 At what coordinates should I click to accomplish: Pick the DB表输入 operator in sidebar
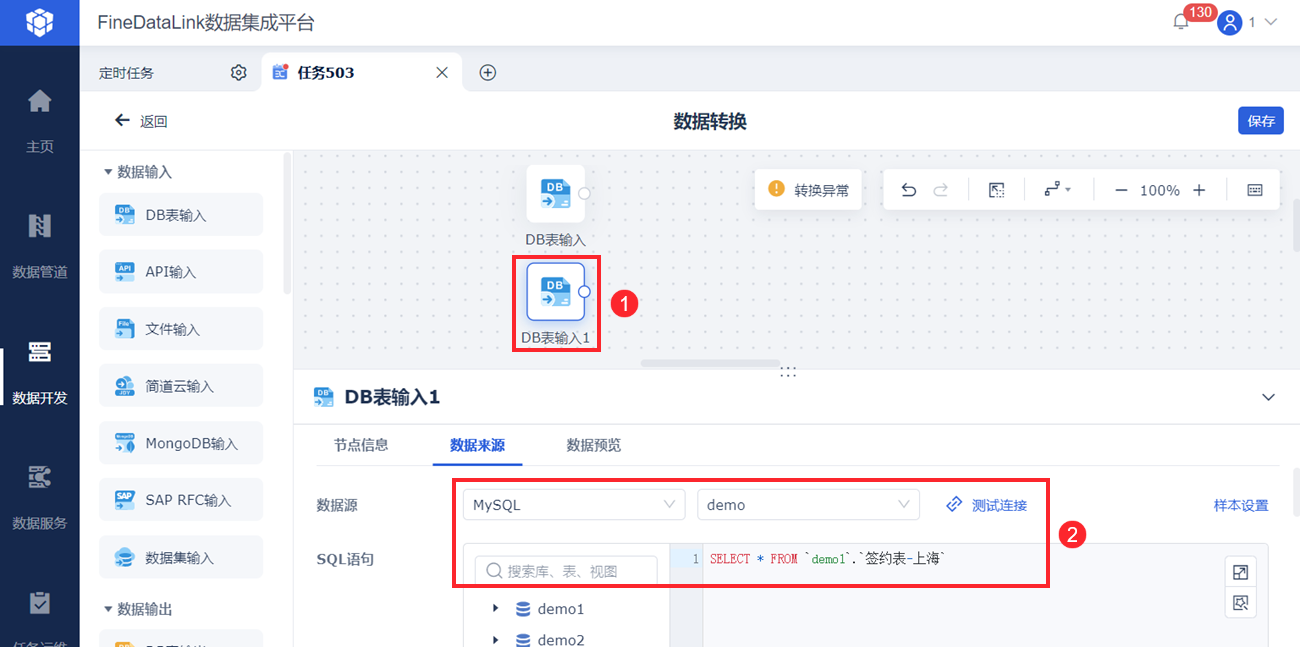[181, 215]
